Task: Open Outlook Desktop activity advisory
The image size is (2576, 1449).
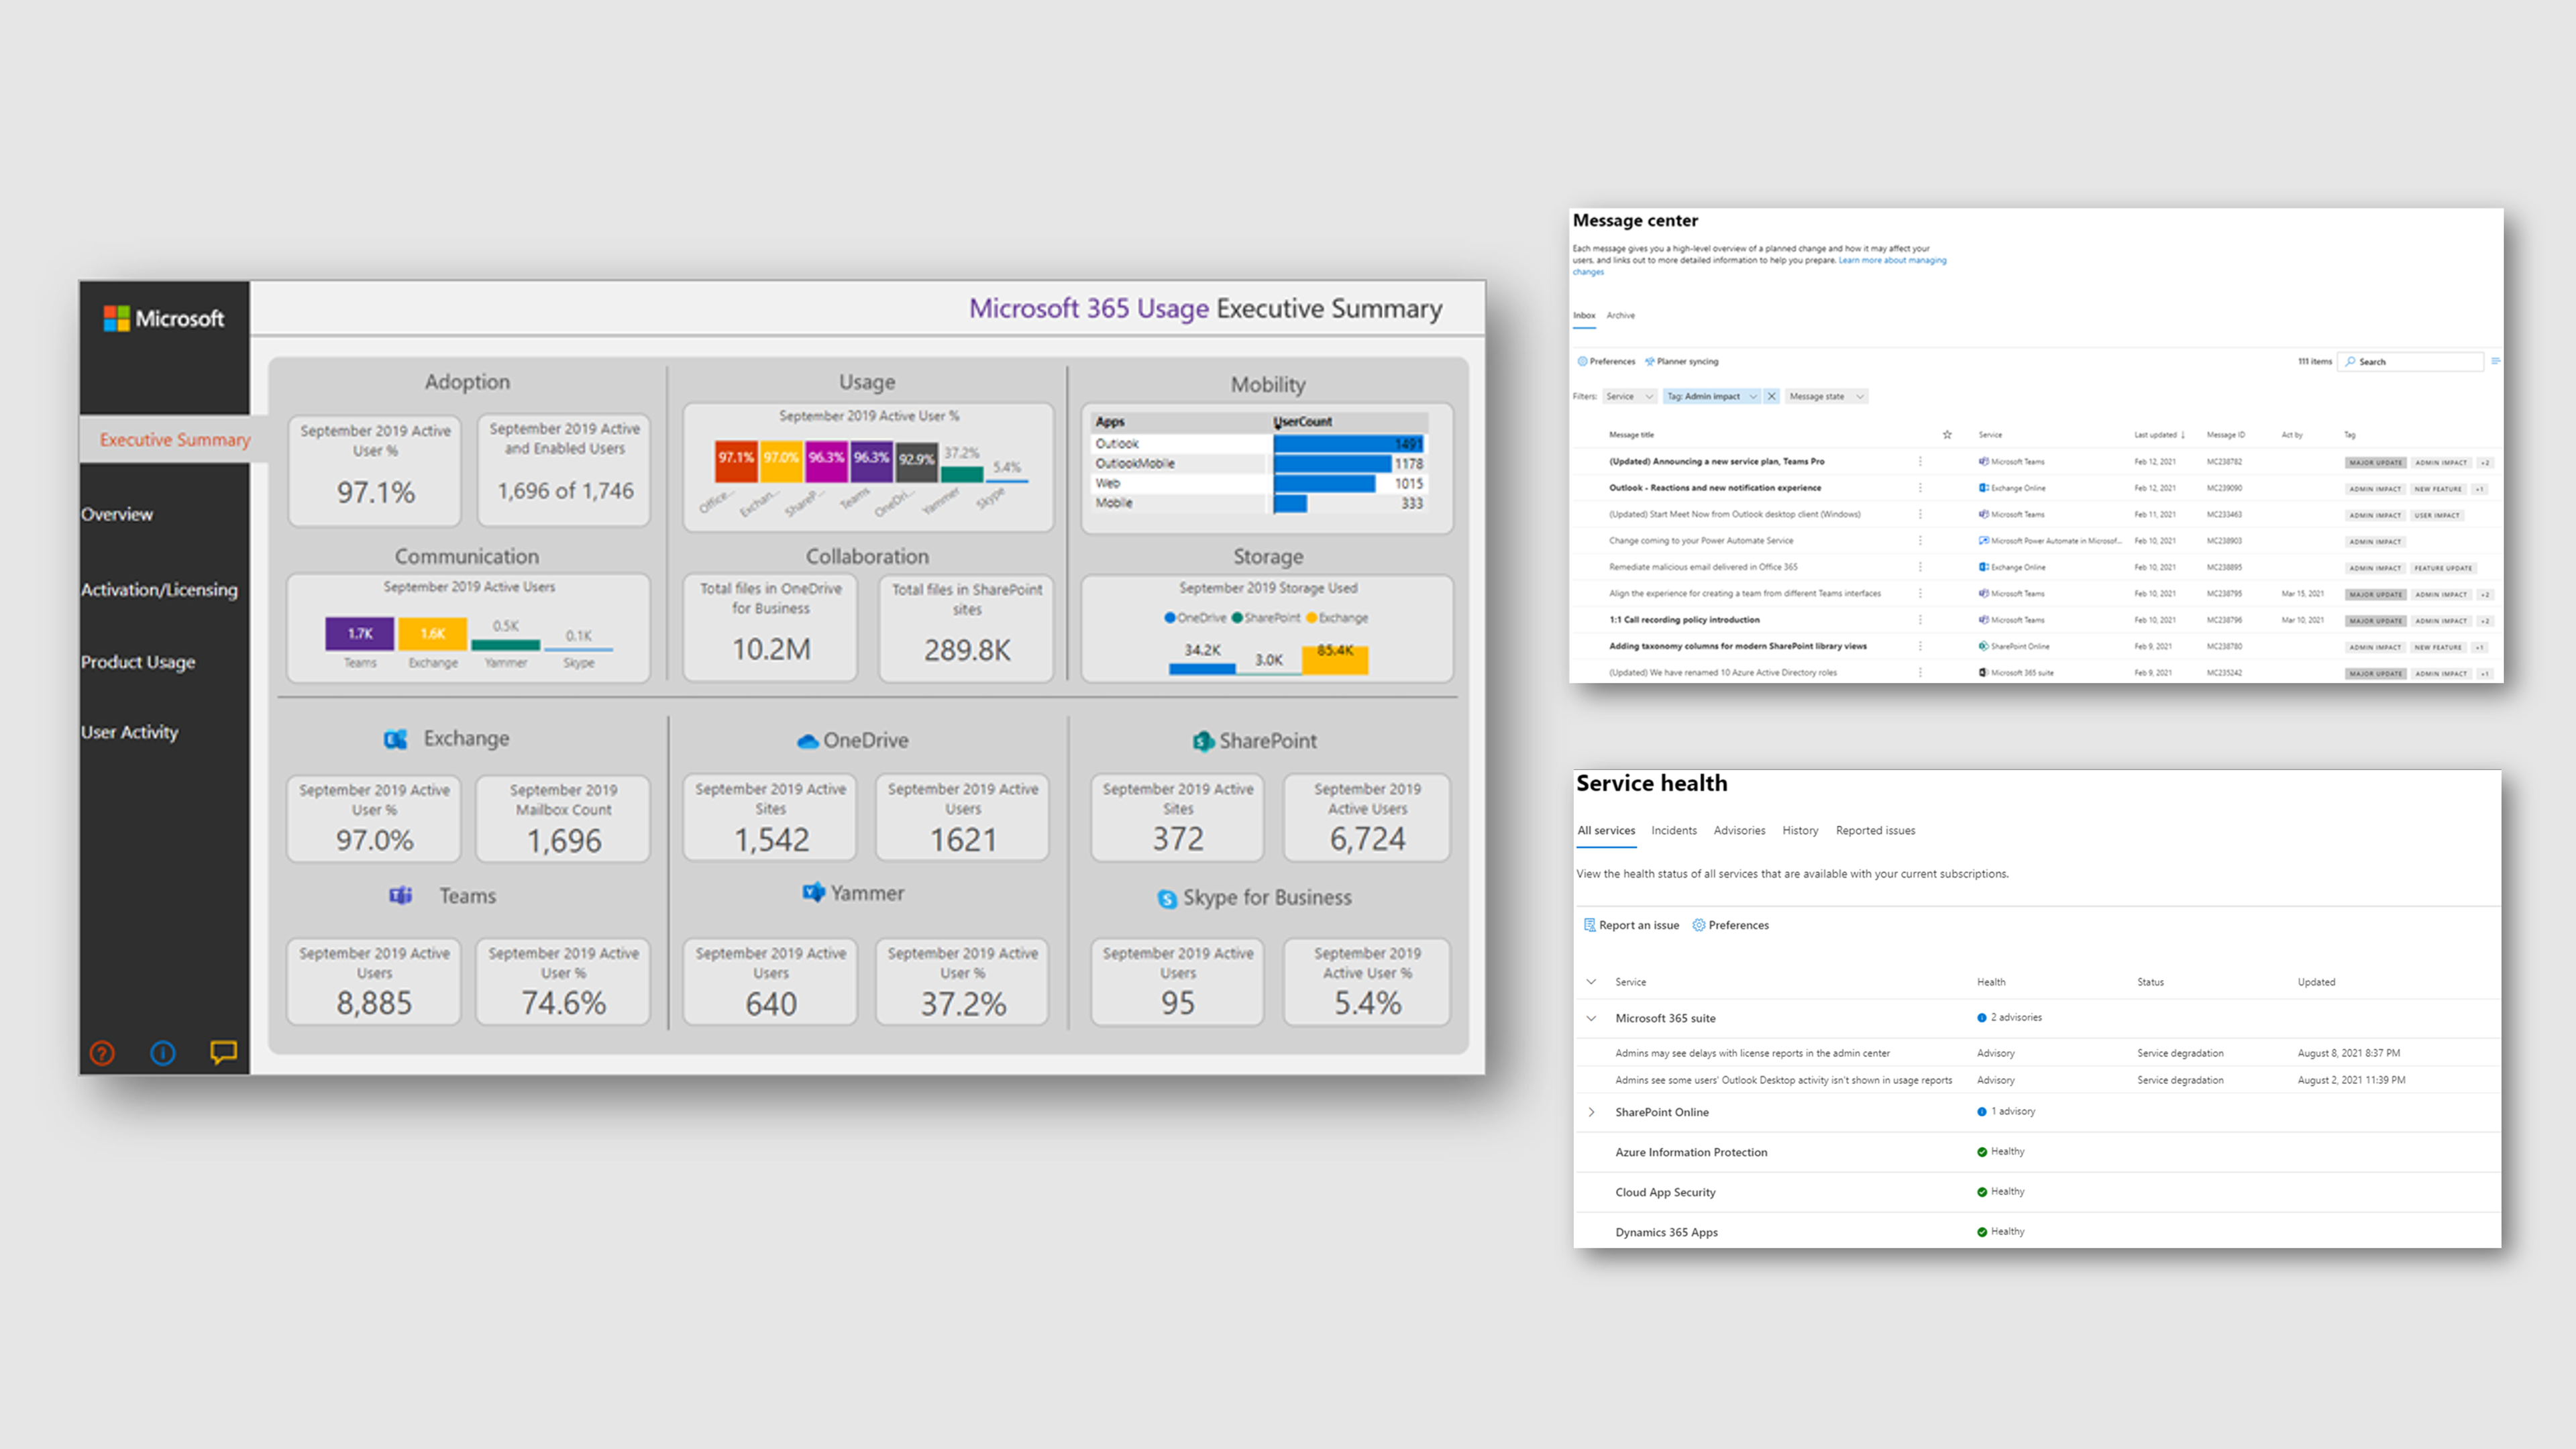Action: (1783, 1080)
